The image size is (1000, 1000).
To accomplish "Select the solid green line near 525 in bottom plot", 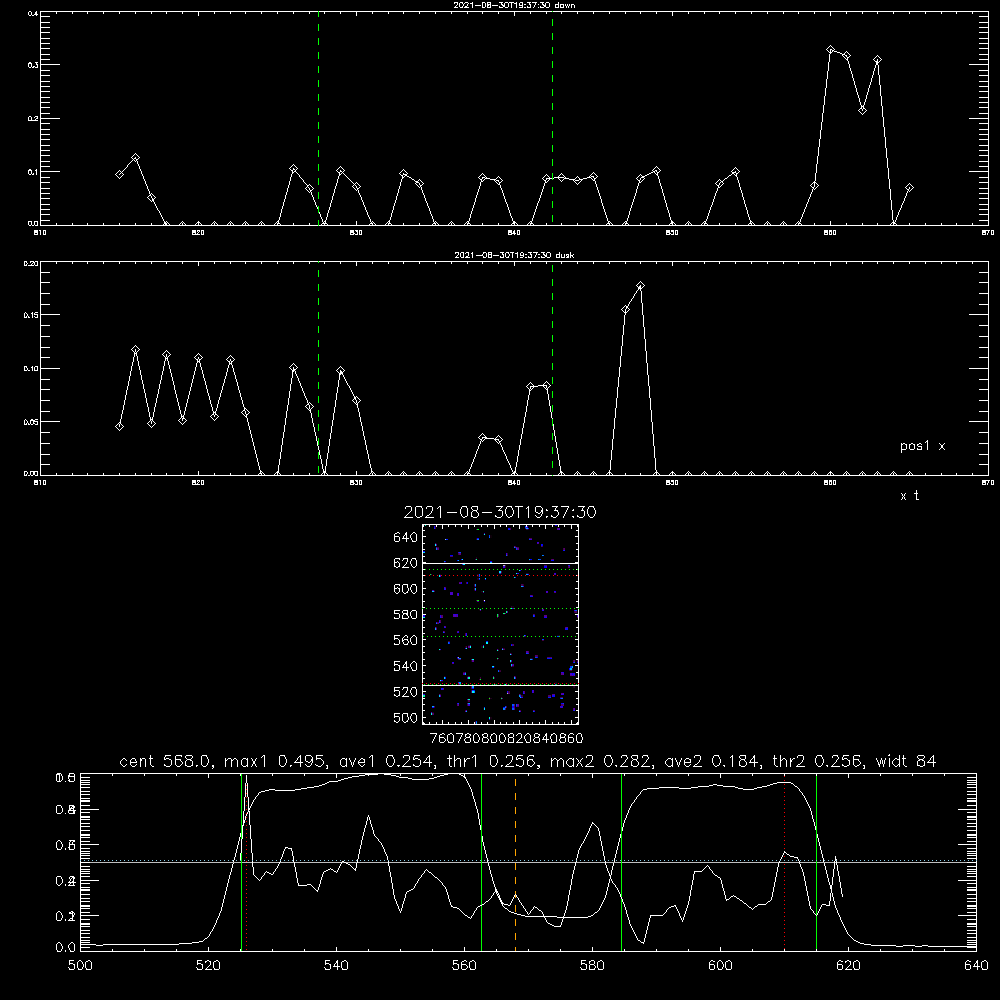I will (x=241, y=862).
